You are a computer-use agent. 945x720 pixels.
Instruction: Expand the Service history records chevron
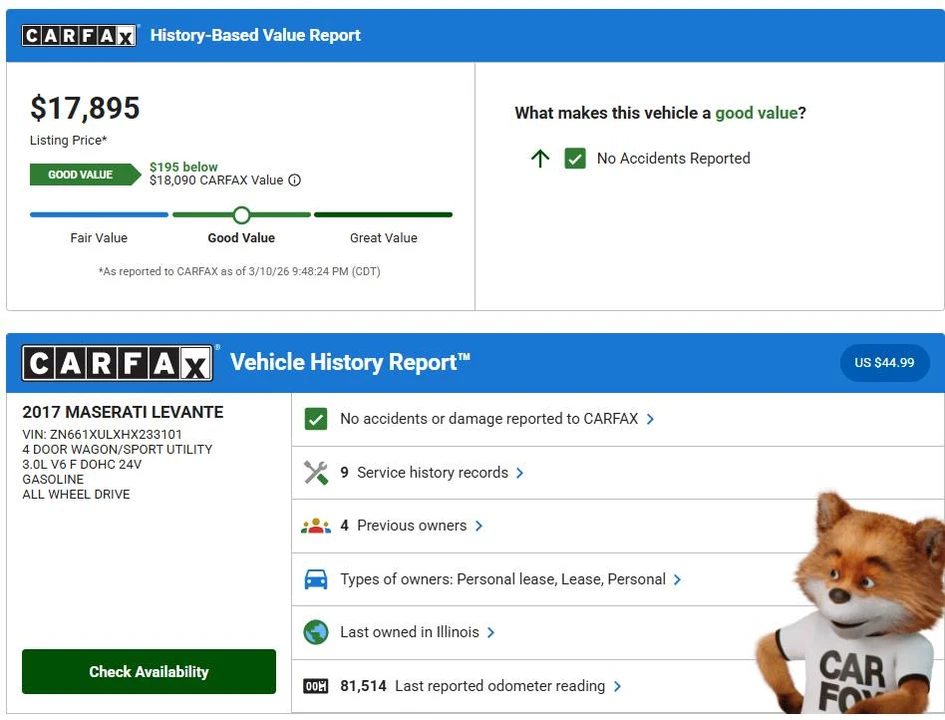point(520,473)
